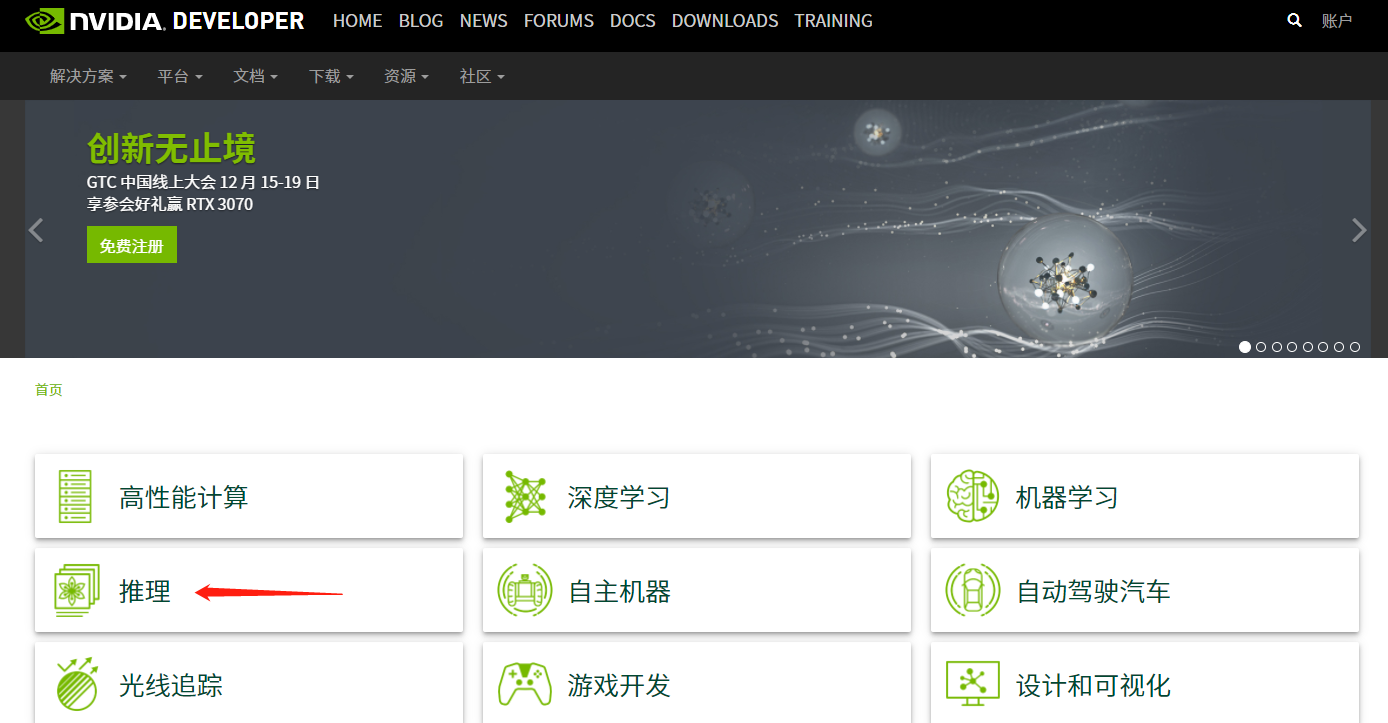
Task: Select the fourth carousel dot
Action: coord(1292,347)
